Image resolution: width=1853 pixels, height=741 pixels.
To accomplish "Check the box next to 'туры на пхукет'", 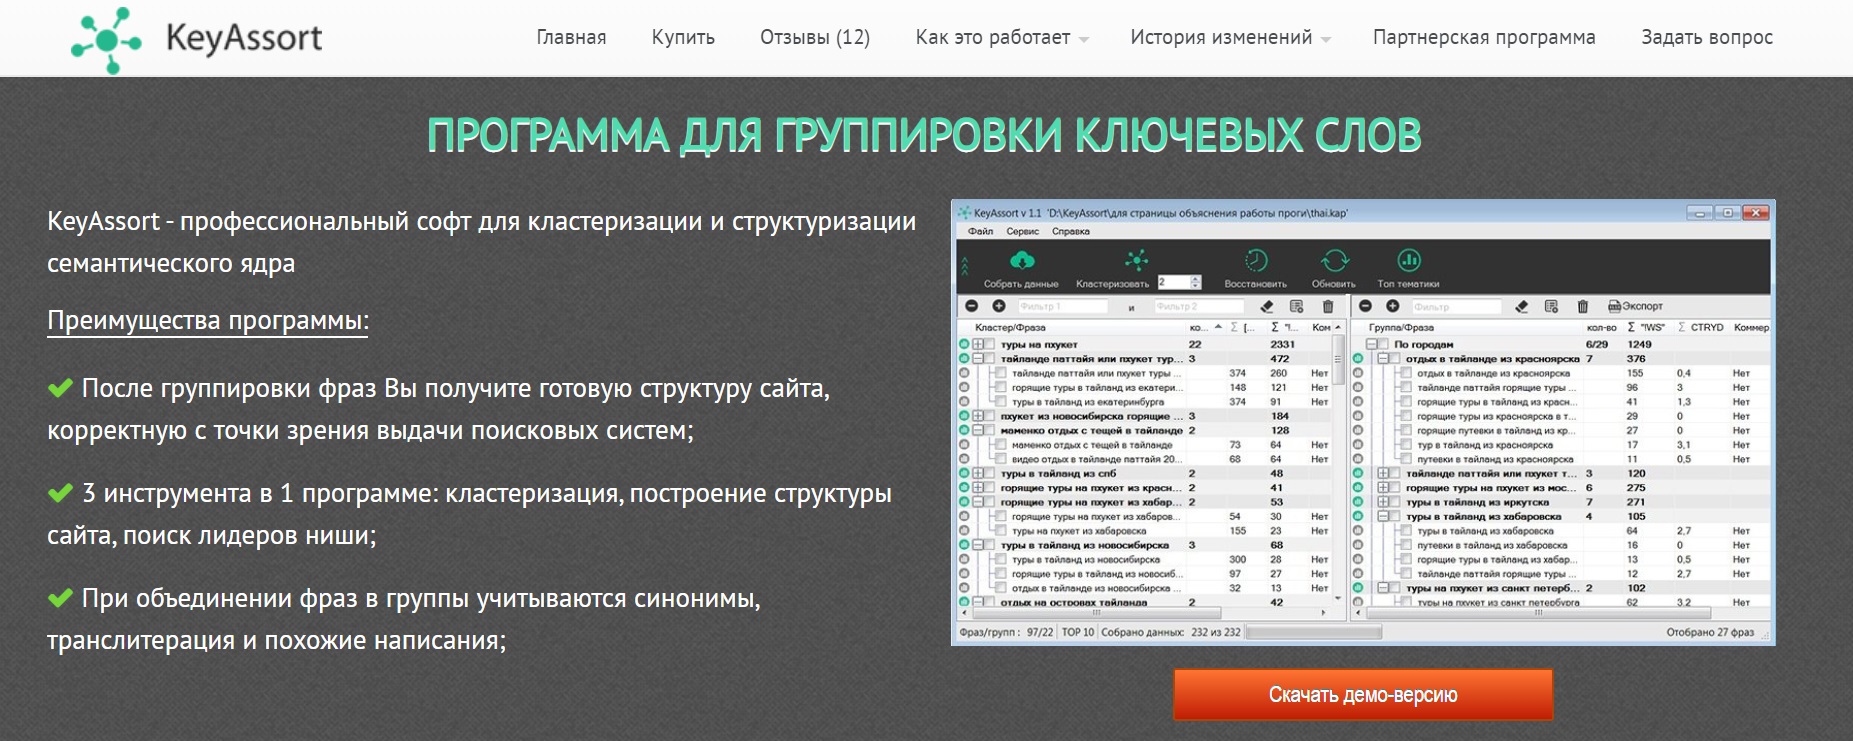I will (x=991, y=344).
